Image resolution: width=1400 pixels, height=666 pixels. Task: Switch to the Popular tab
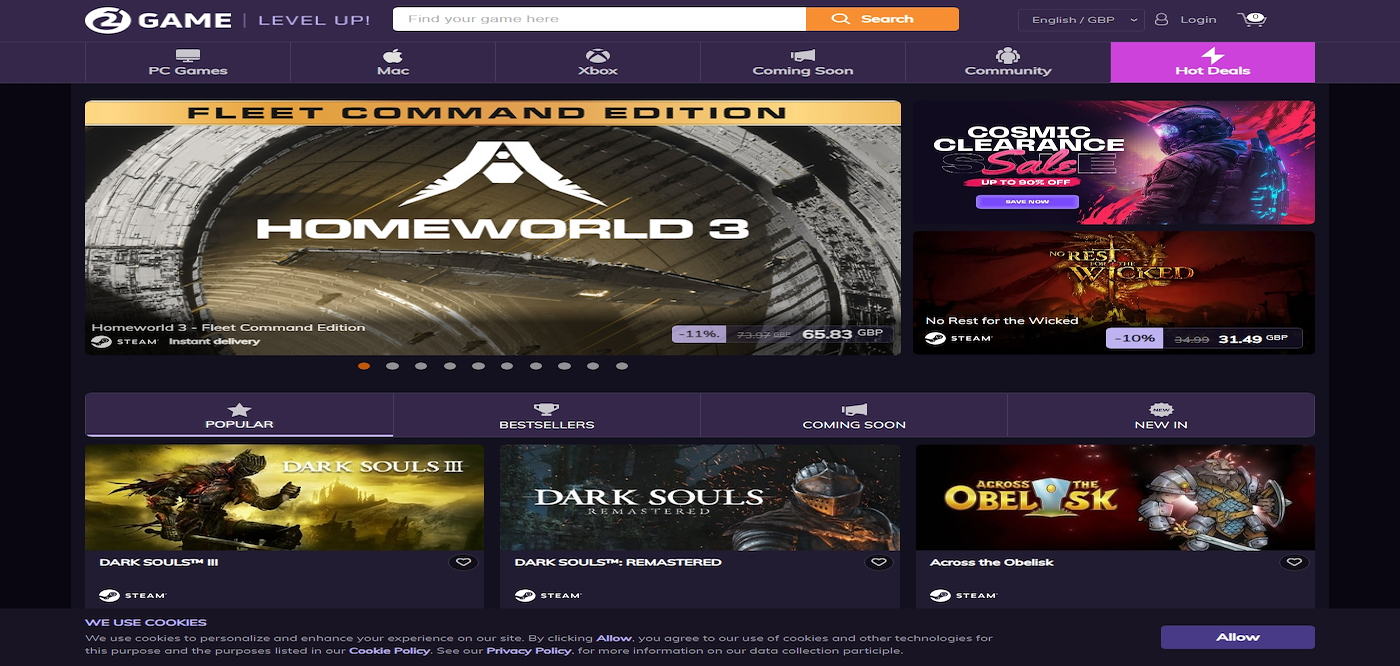(x=239, y=415)
